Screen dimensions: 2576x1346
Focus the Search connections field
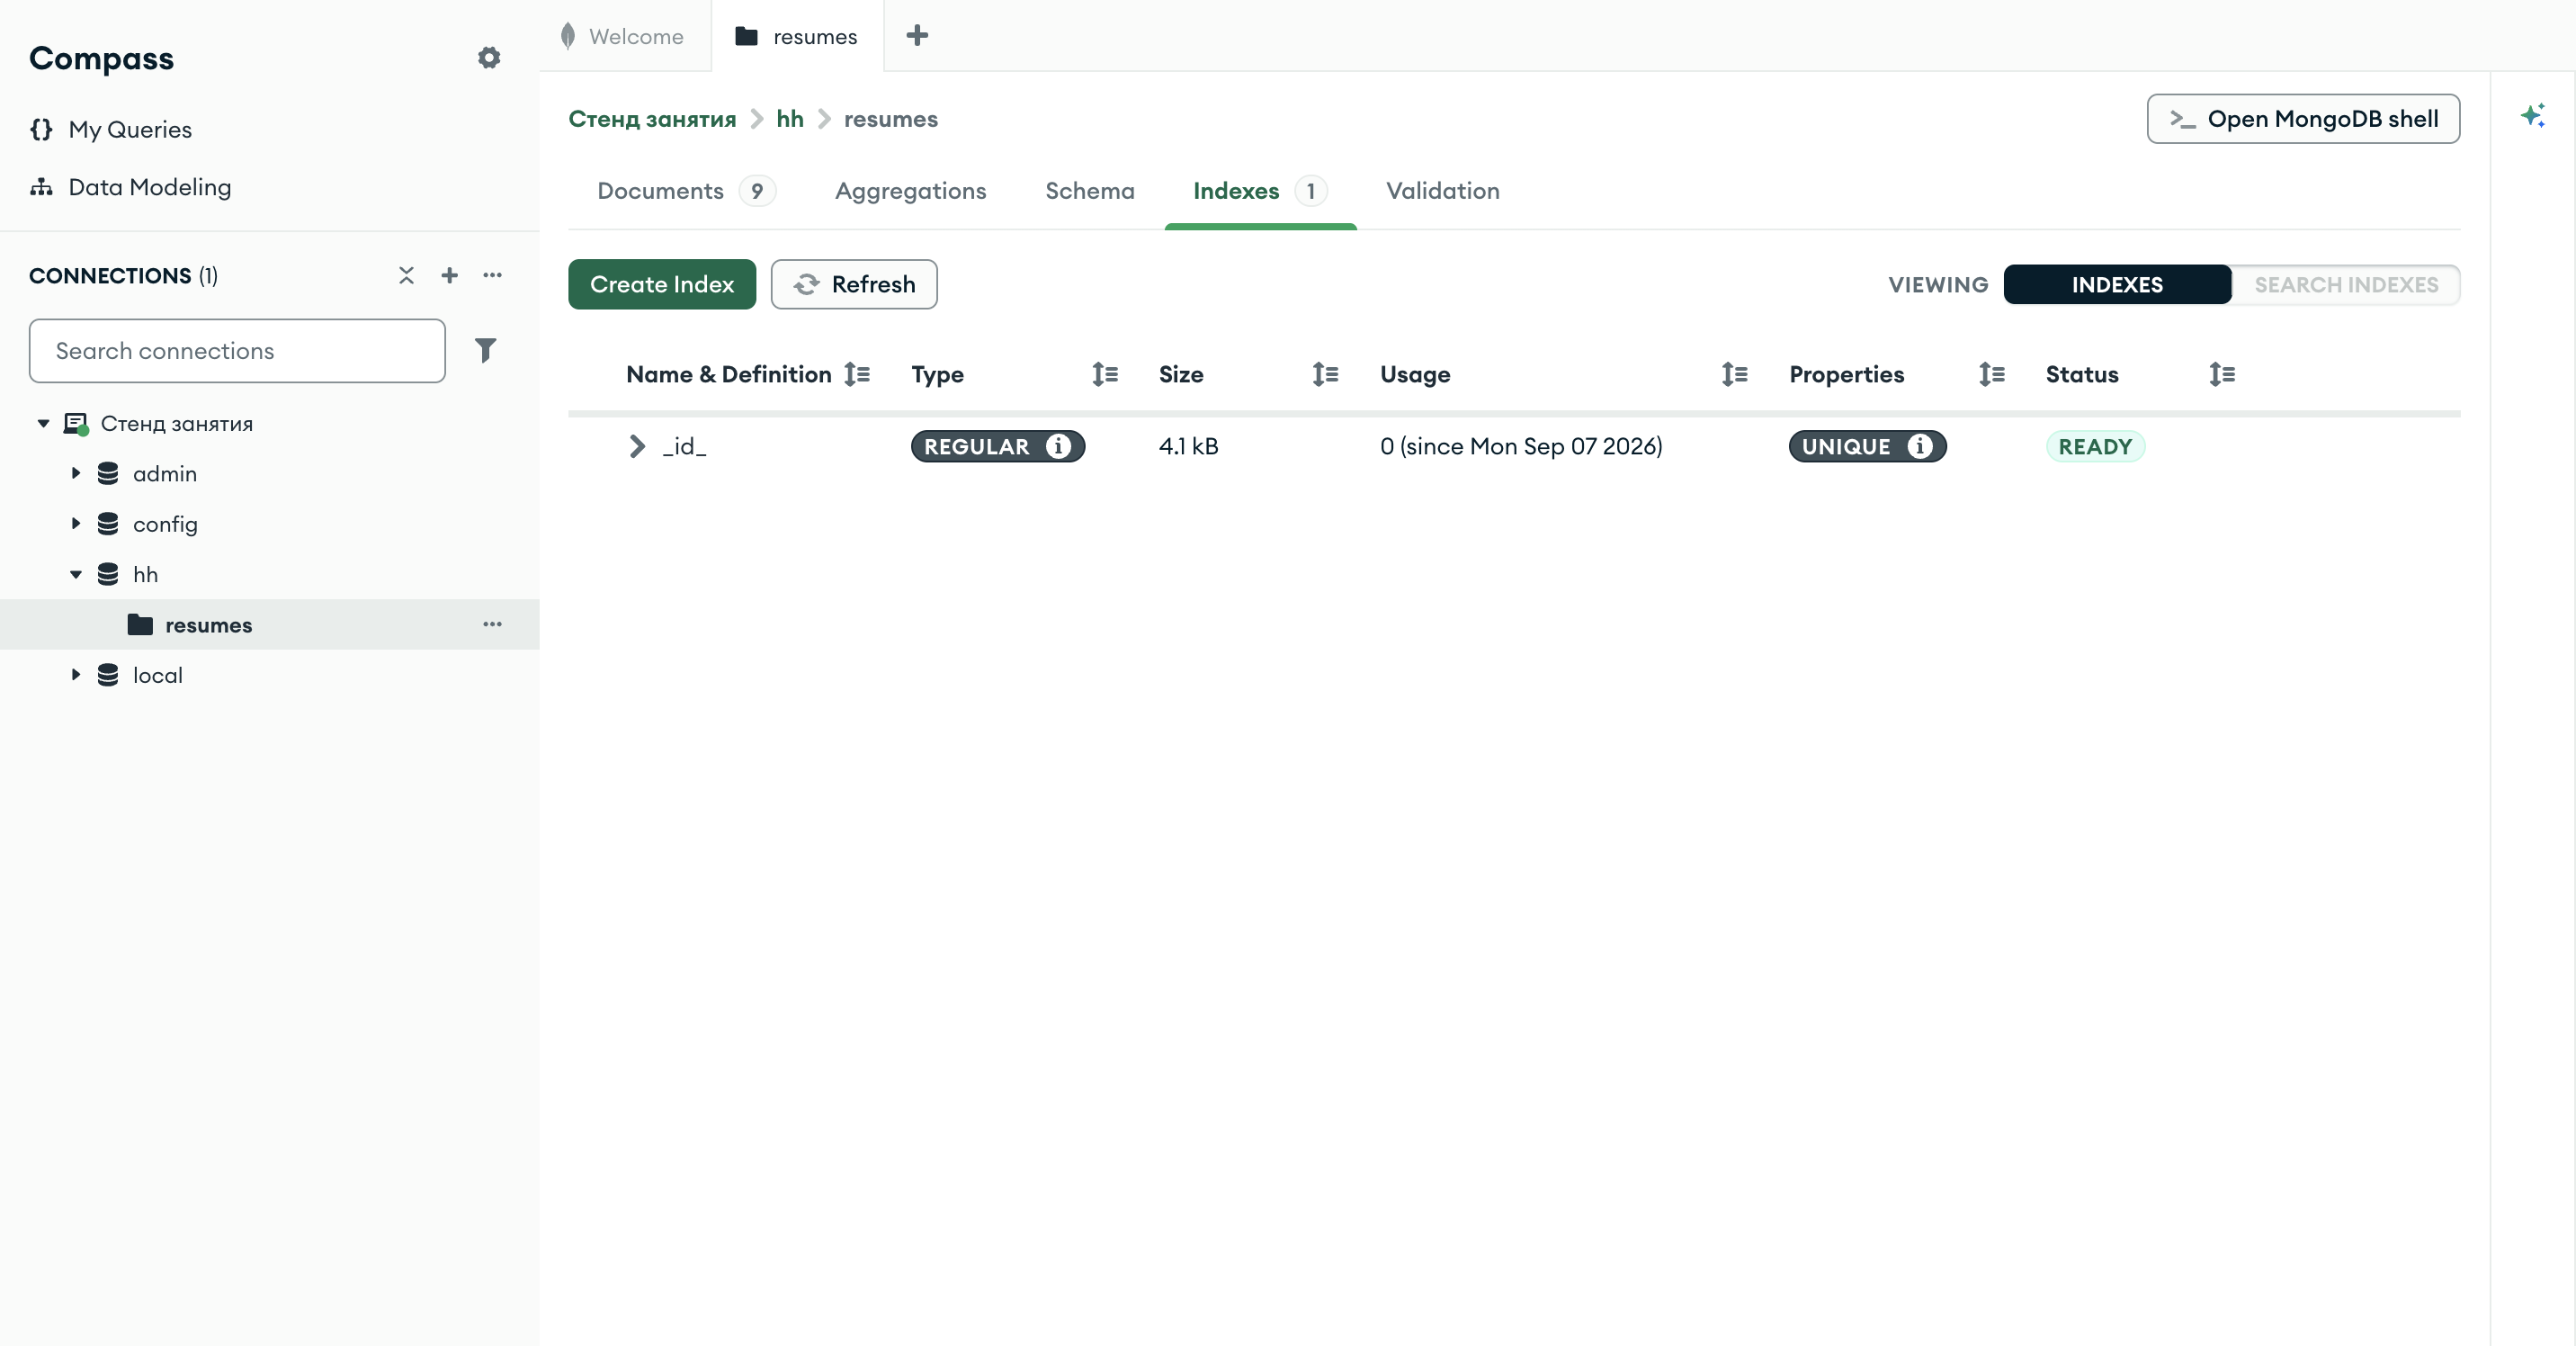[x=237, y=351]
